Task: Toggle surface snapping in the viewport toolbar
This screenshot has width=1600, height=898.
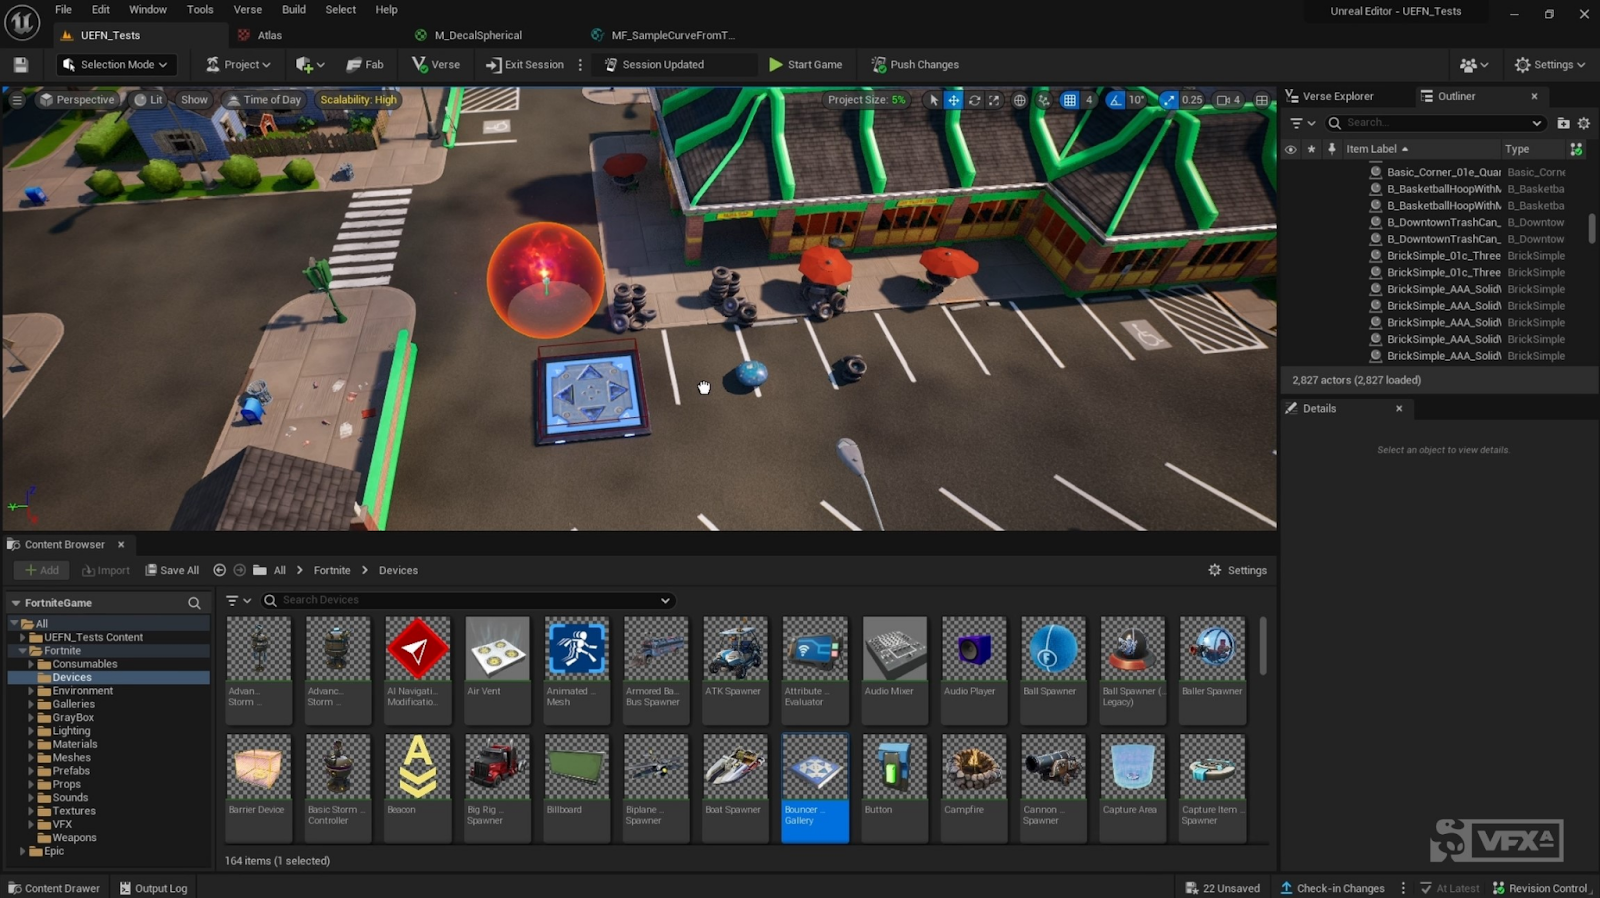Action: pos(1044,100)
